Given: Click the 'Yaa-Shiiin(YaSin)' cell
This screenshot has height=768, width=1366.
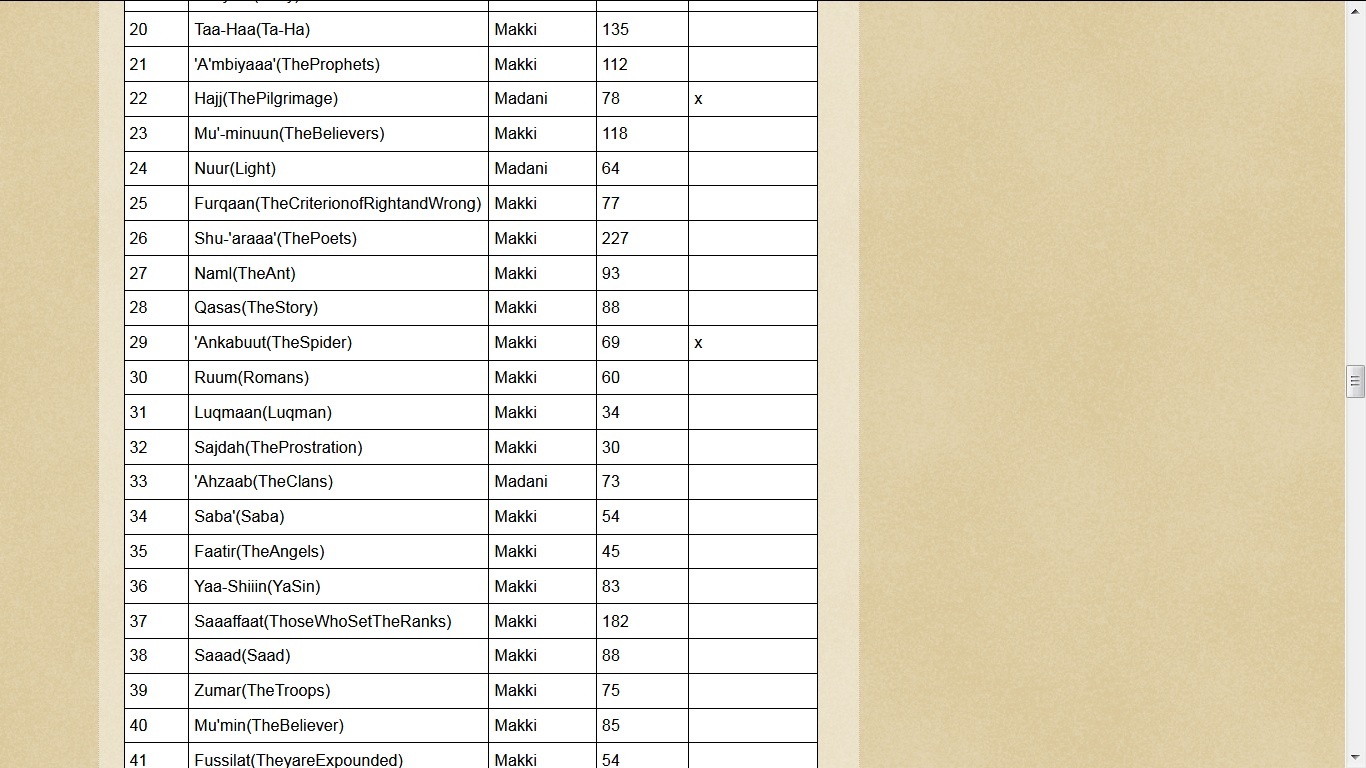Looking at the screenshot, I should [338, 586].
